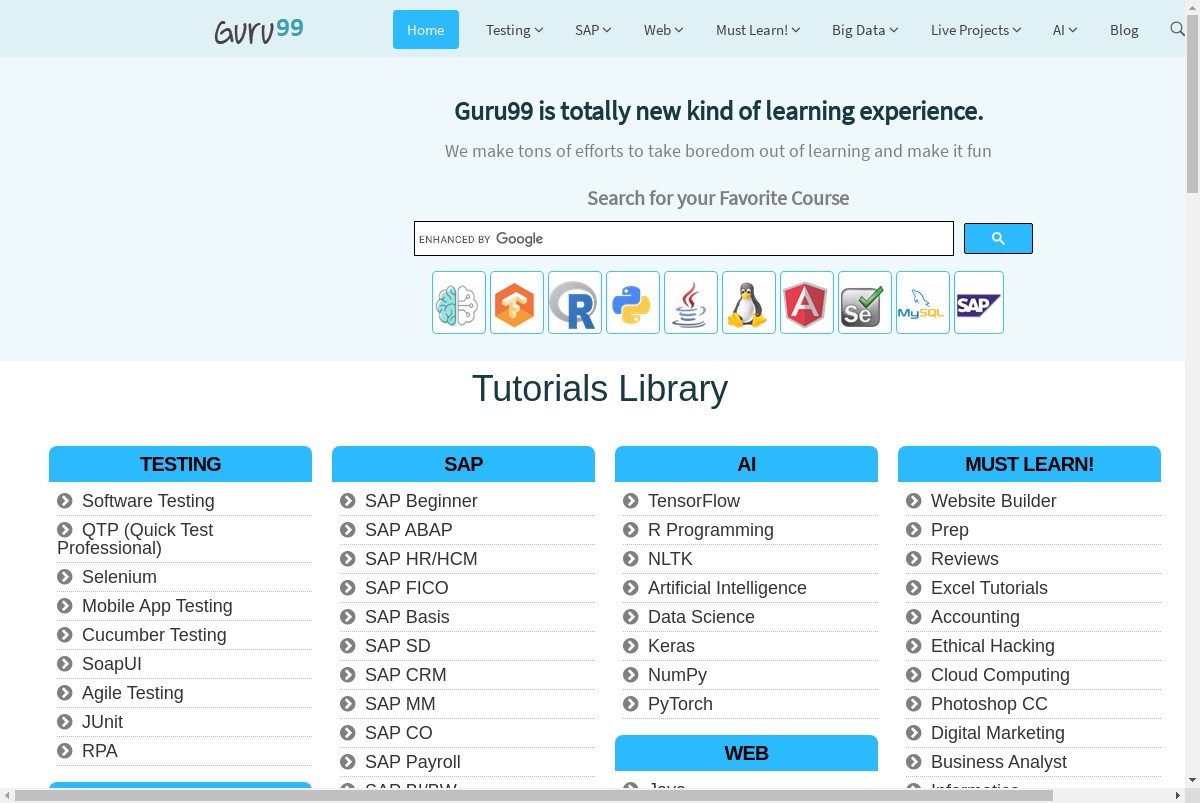Select the AI category header in Tutorials Library

pyautogui.click(x=746, y=464)
